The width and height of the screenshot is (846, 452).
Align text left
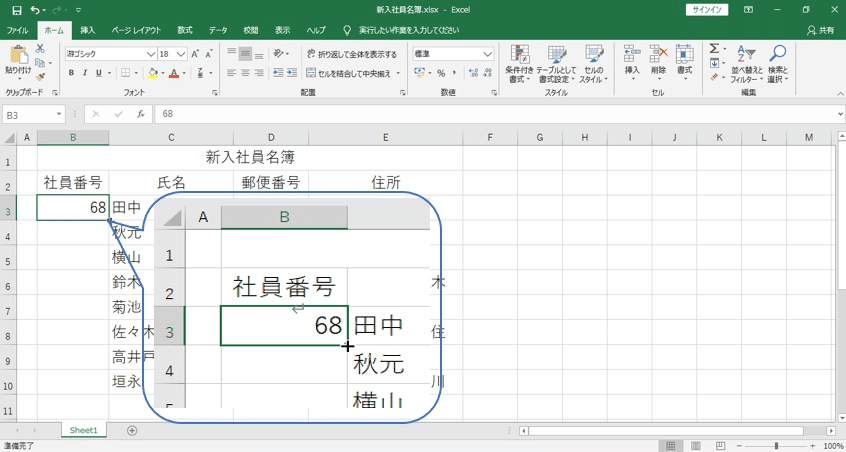[x=231, y=73]
